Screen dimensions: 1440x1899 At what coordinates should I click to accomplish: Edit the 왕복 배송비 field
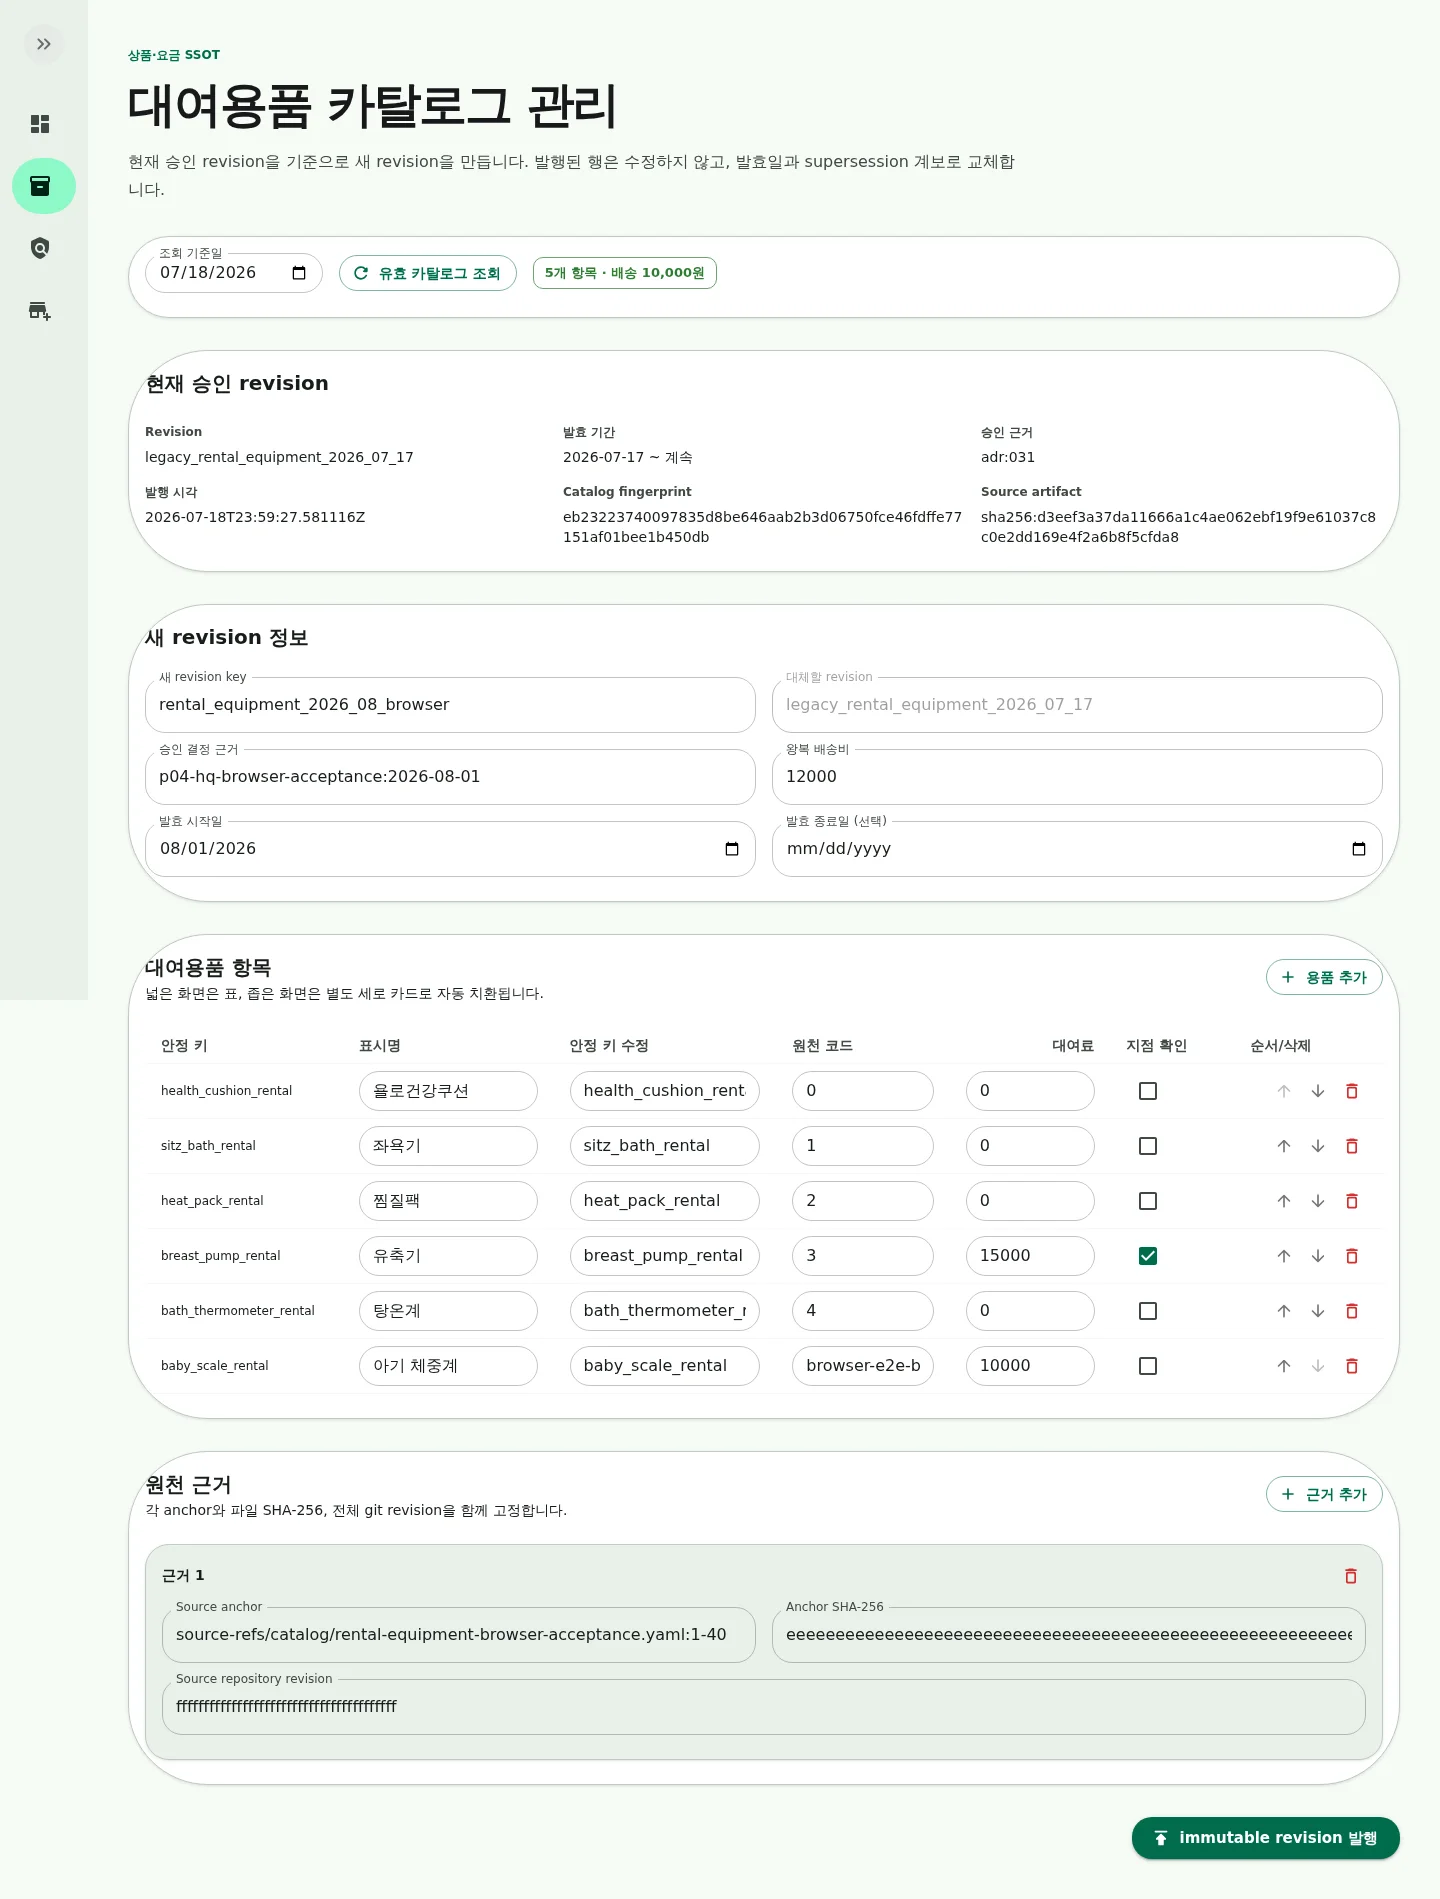tap(1077, 777)
